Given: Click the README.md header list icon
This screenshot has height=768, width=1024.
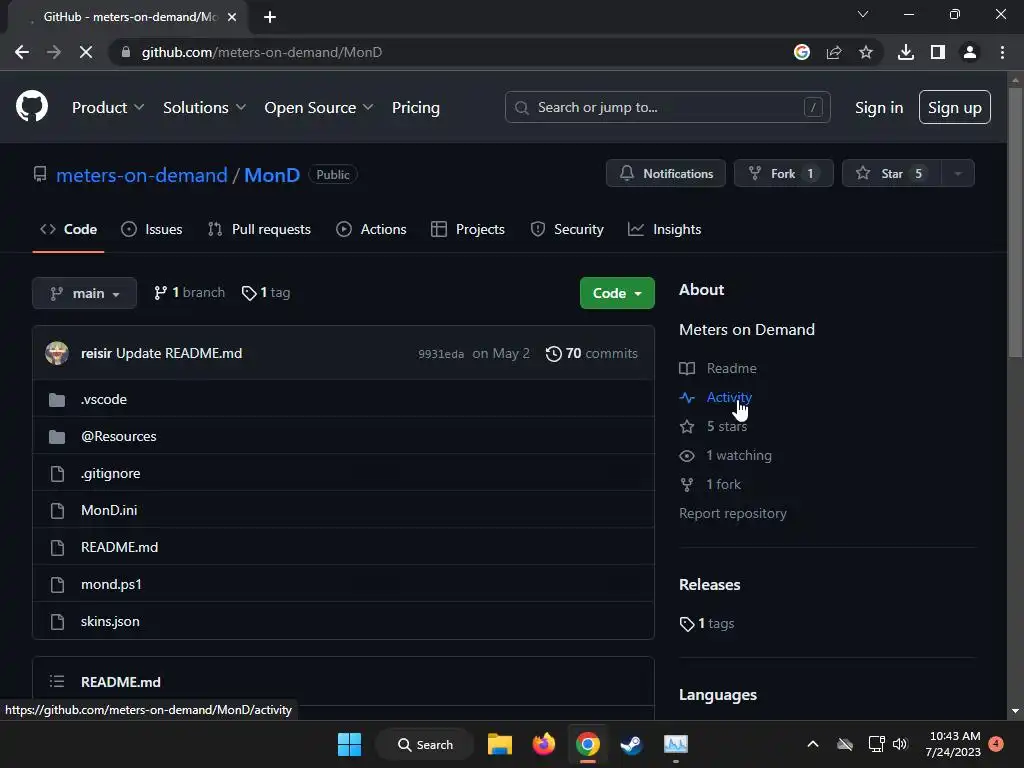Looking at the screenshot, I should pos(57,682).
